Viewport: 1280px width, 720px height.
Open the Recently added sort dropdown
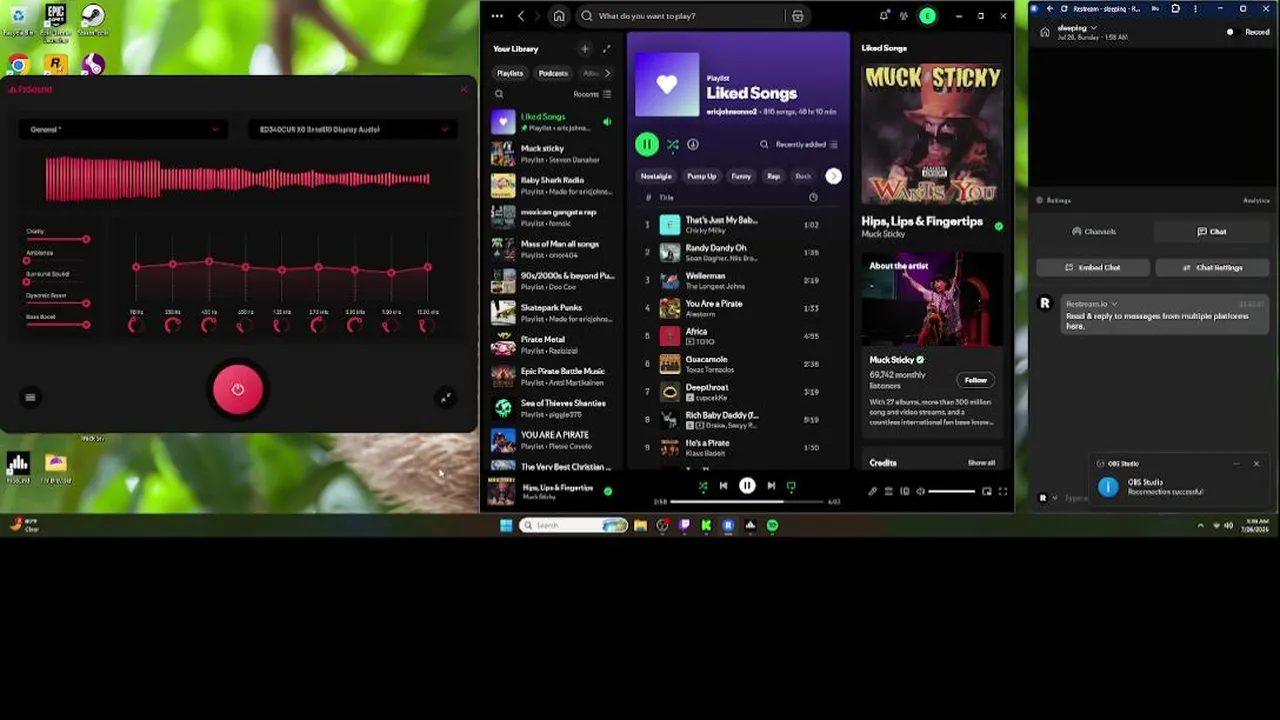coord(806,145)
